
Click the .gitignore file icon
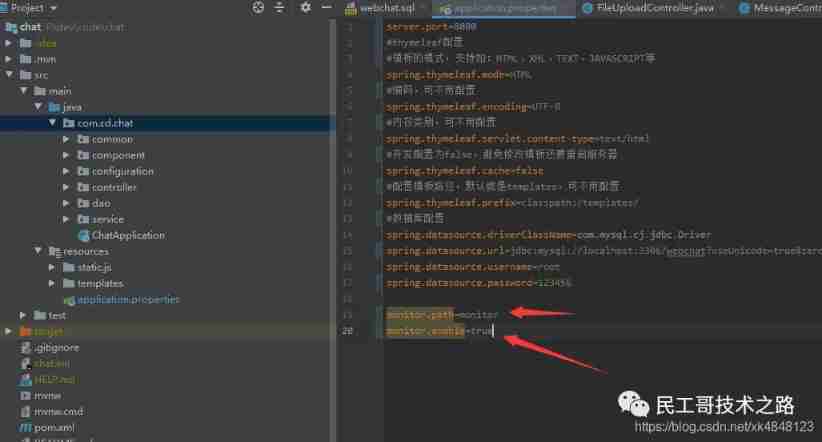(x=25, y=348)
